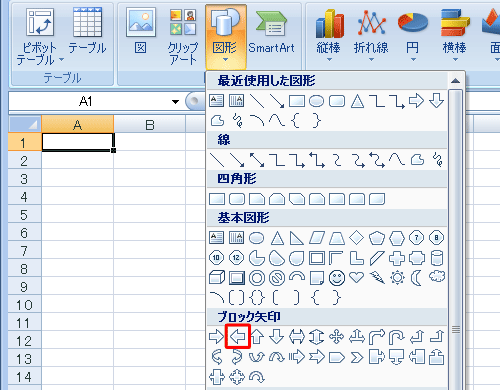Select the right arrow in ブロック矢印 section
The width and height of the screenshot is (500, 390).
(217, 337)
